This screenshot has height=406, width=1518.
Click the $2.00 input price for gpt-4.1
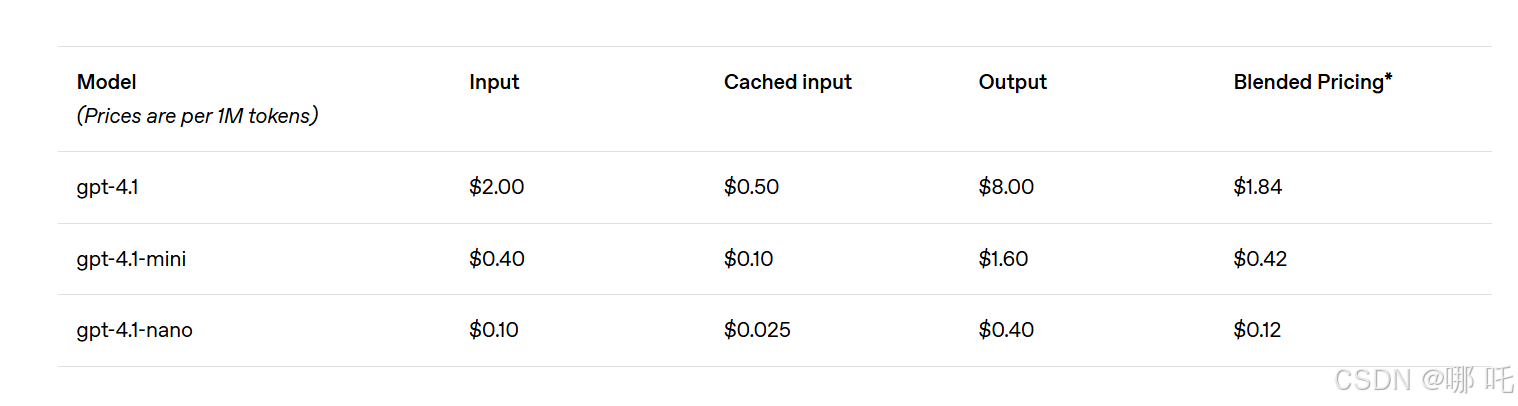click(496, 187)
